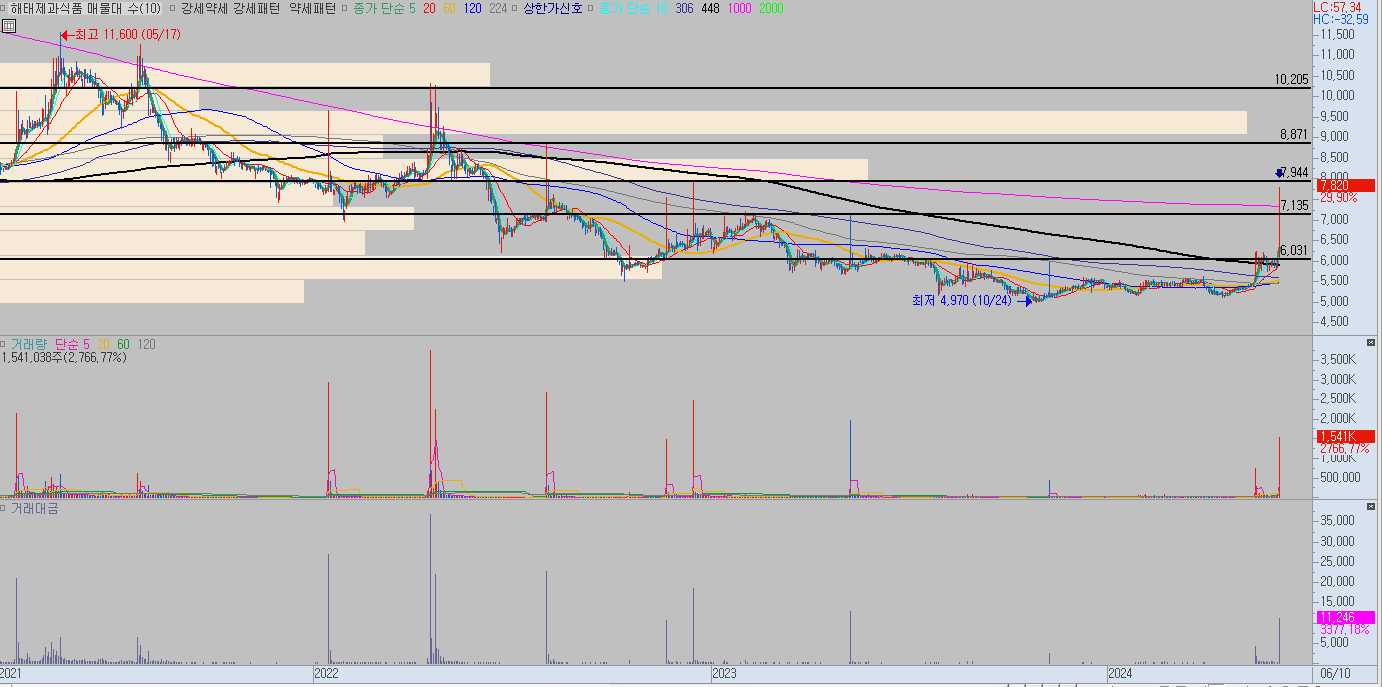Toggle the 종가 단순 10 indicator square
This screenshot has width=1382, height=687.
(x=591, y=8)
